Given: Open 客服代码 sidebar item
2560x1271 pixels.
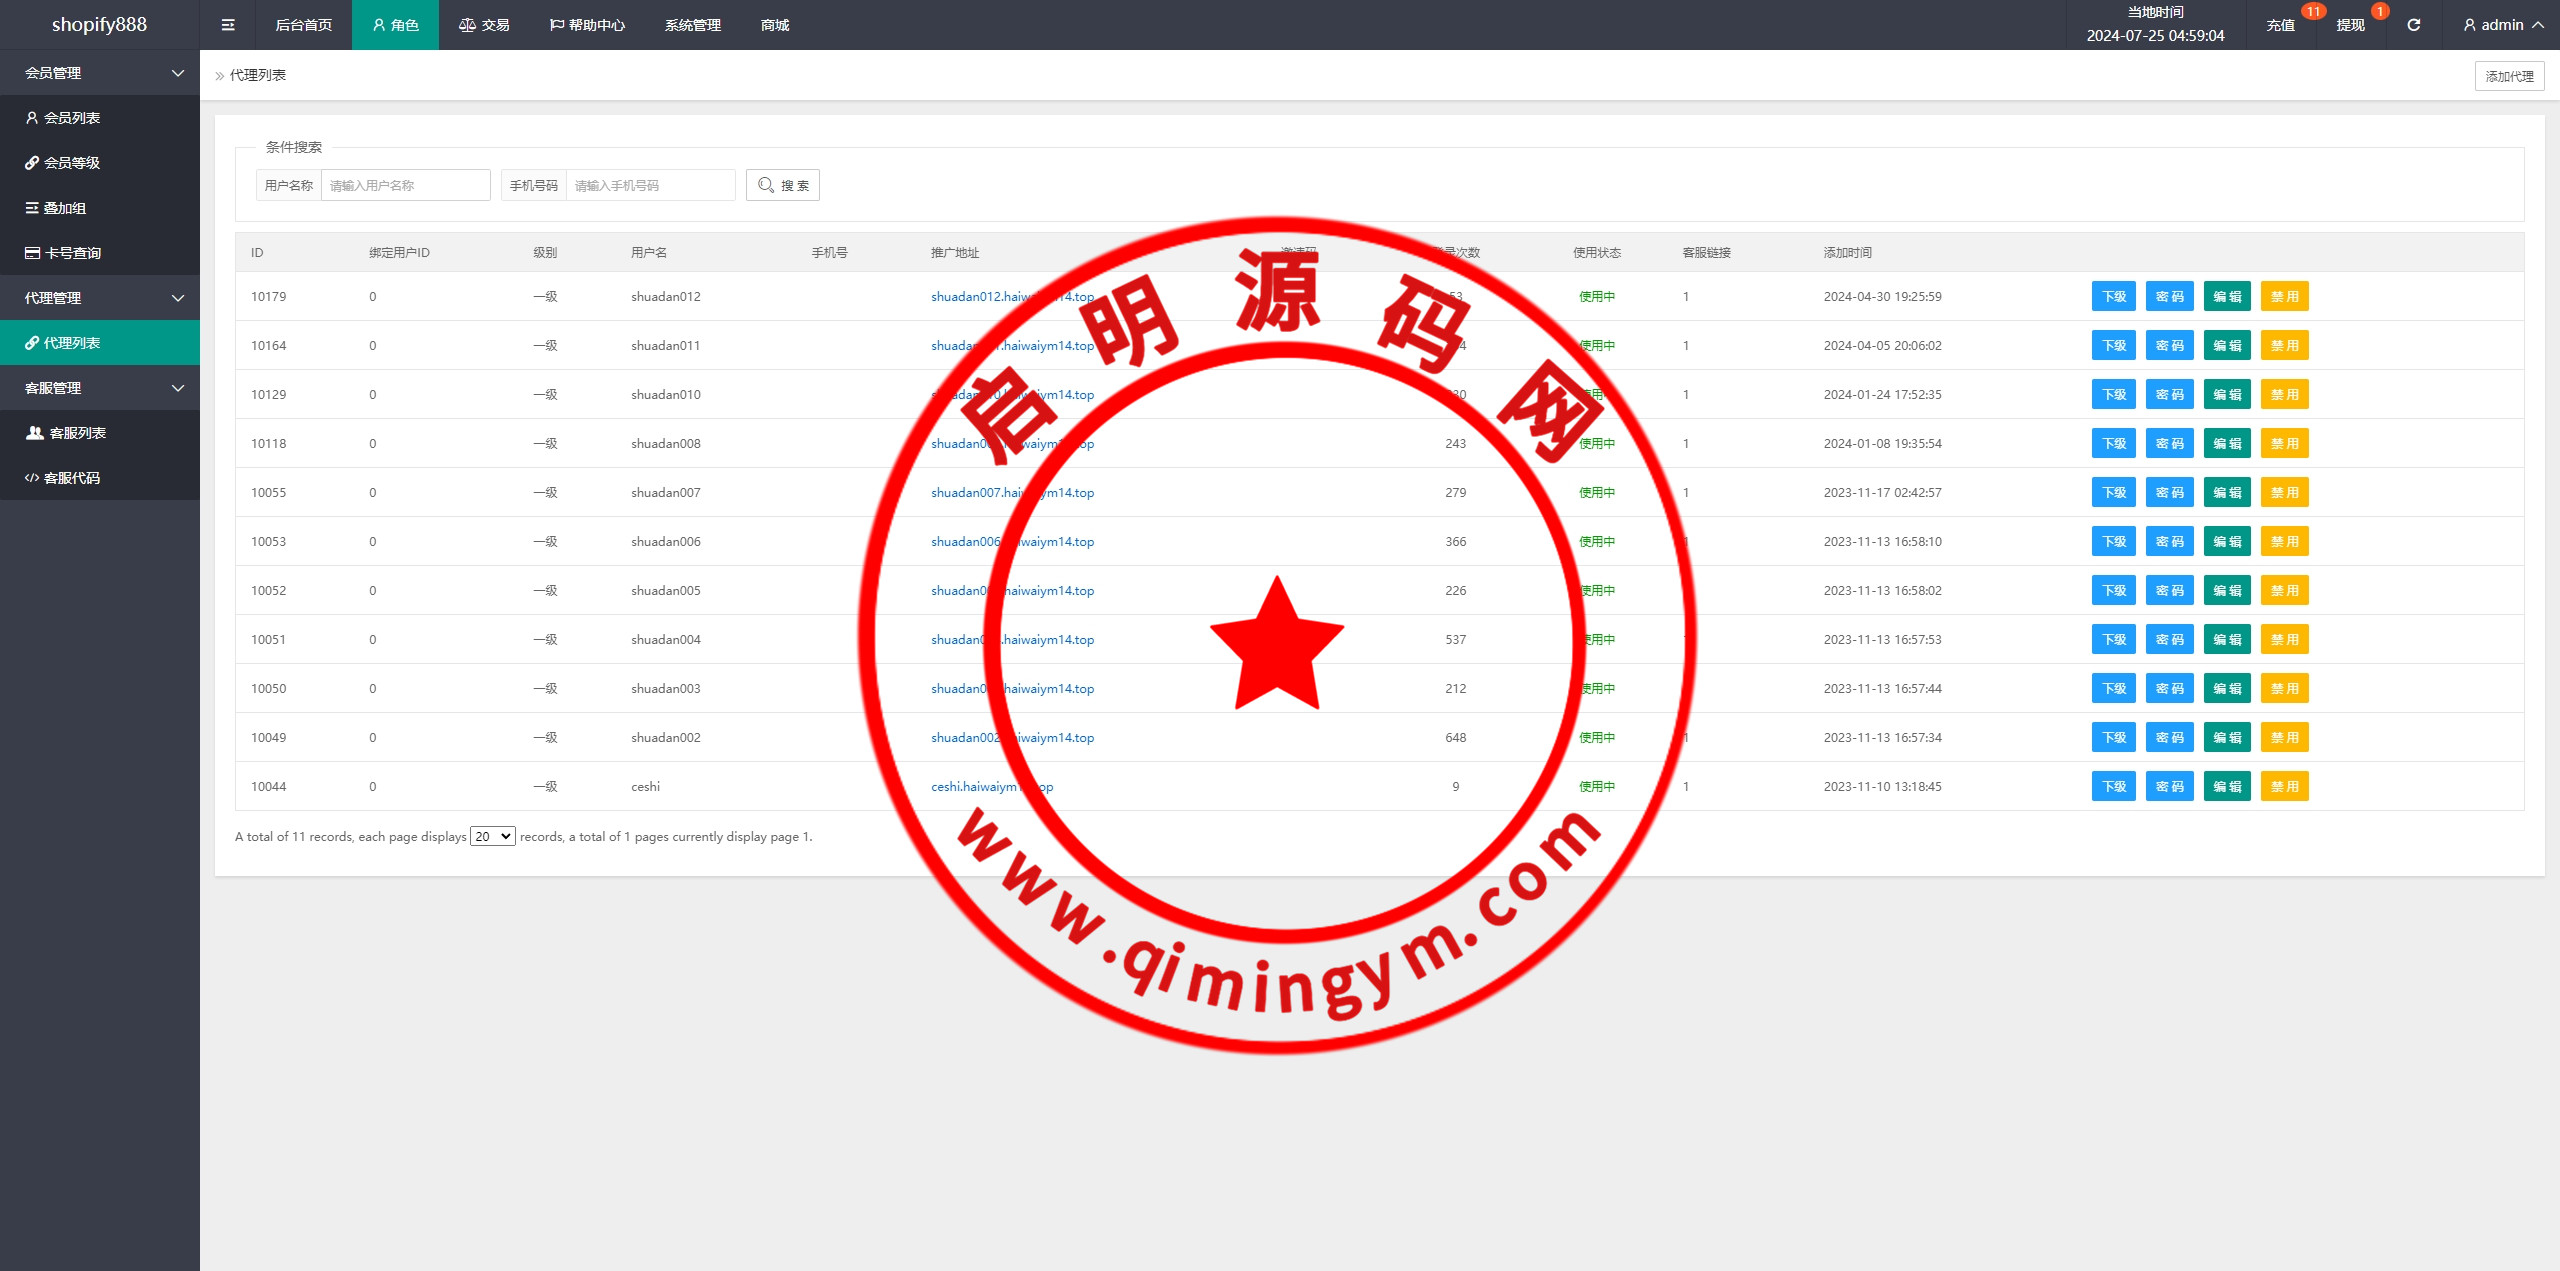Looking at the screenshot, I should pyautogui.click(x=72, y=478).
